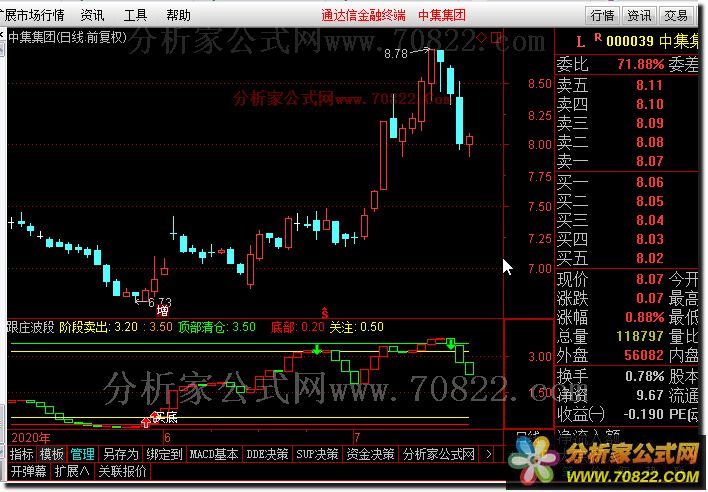Switch to DDE决策 template
The image size is (708, 492).
click(x=267, y=454)
